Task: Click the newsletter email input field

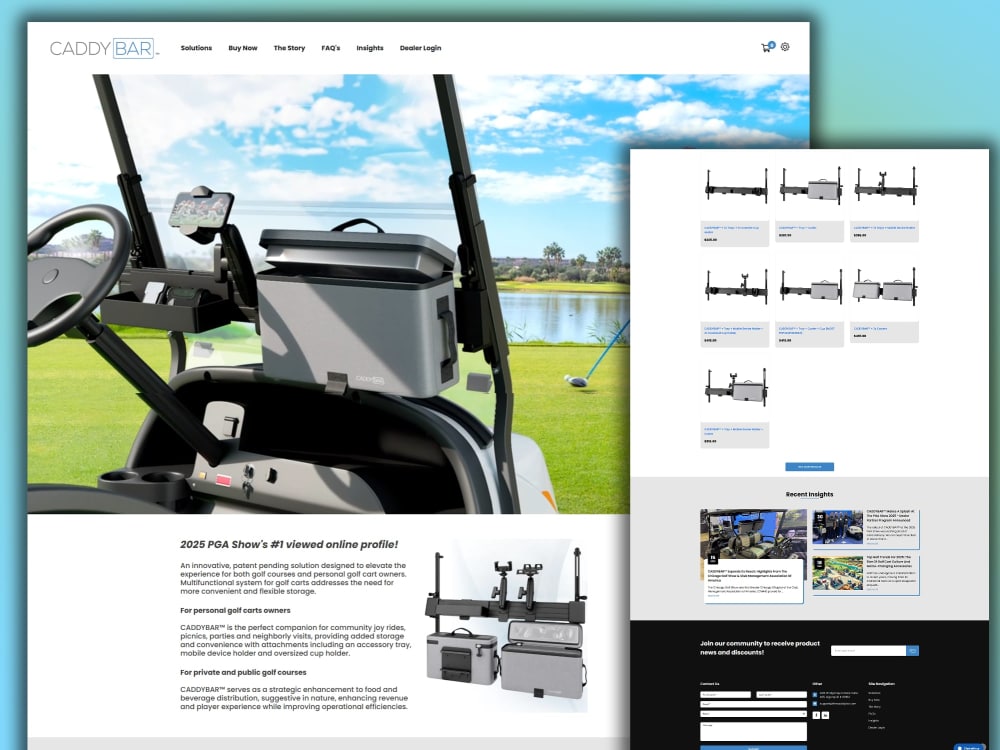Action: coord(869,651)
